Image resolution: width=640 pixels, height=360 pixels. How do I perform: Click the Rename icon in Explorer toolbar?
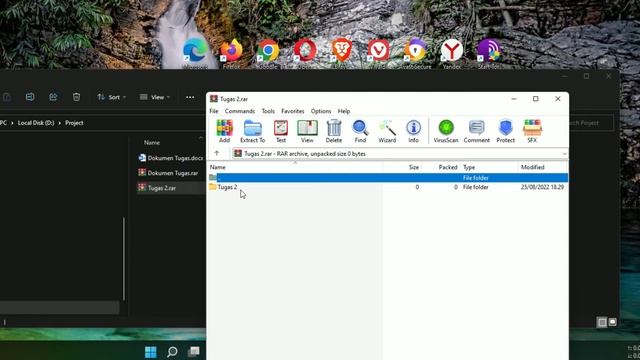point(30,97)
